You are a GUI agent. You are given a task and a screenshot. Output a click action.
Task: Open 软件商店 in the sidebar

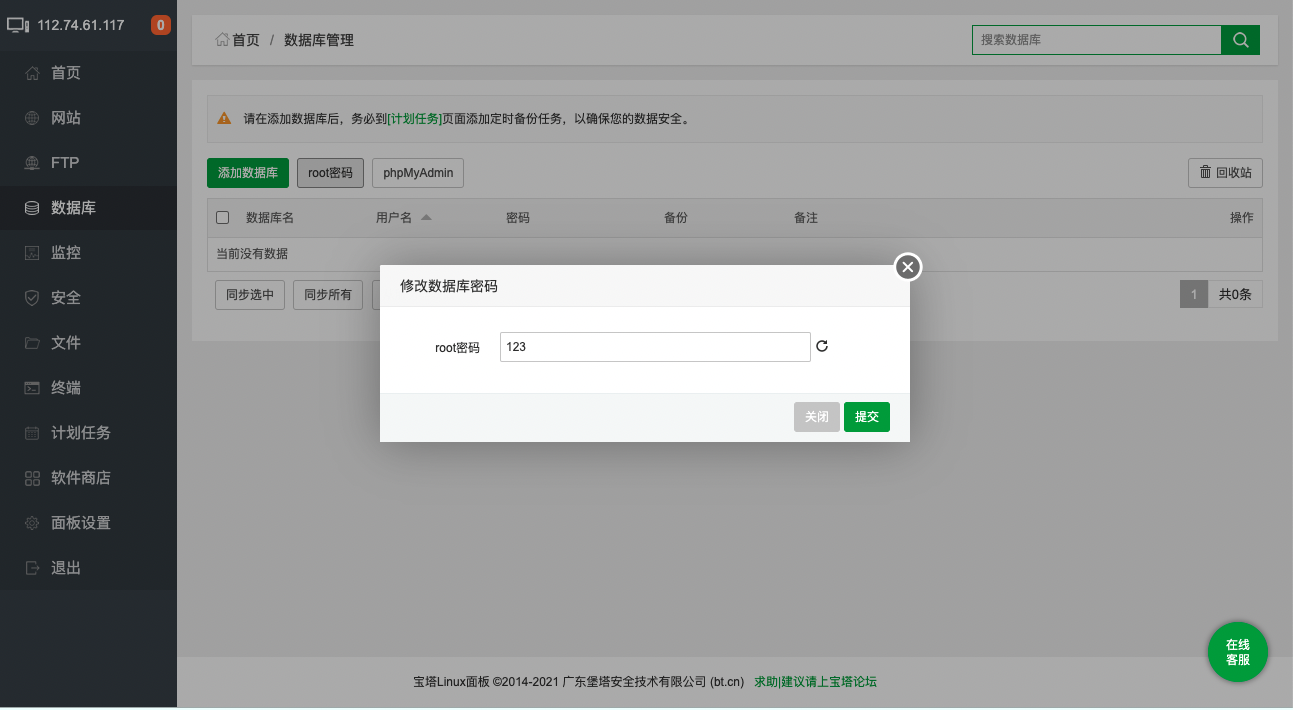pyautogui.click(x=88, y=478)
